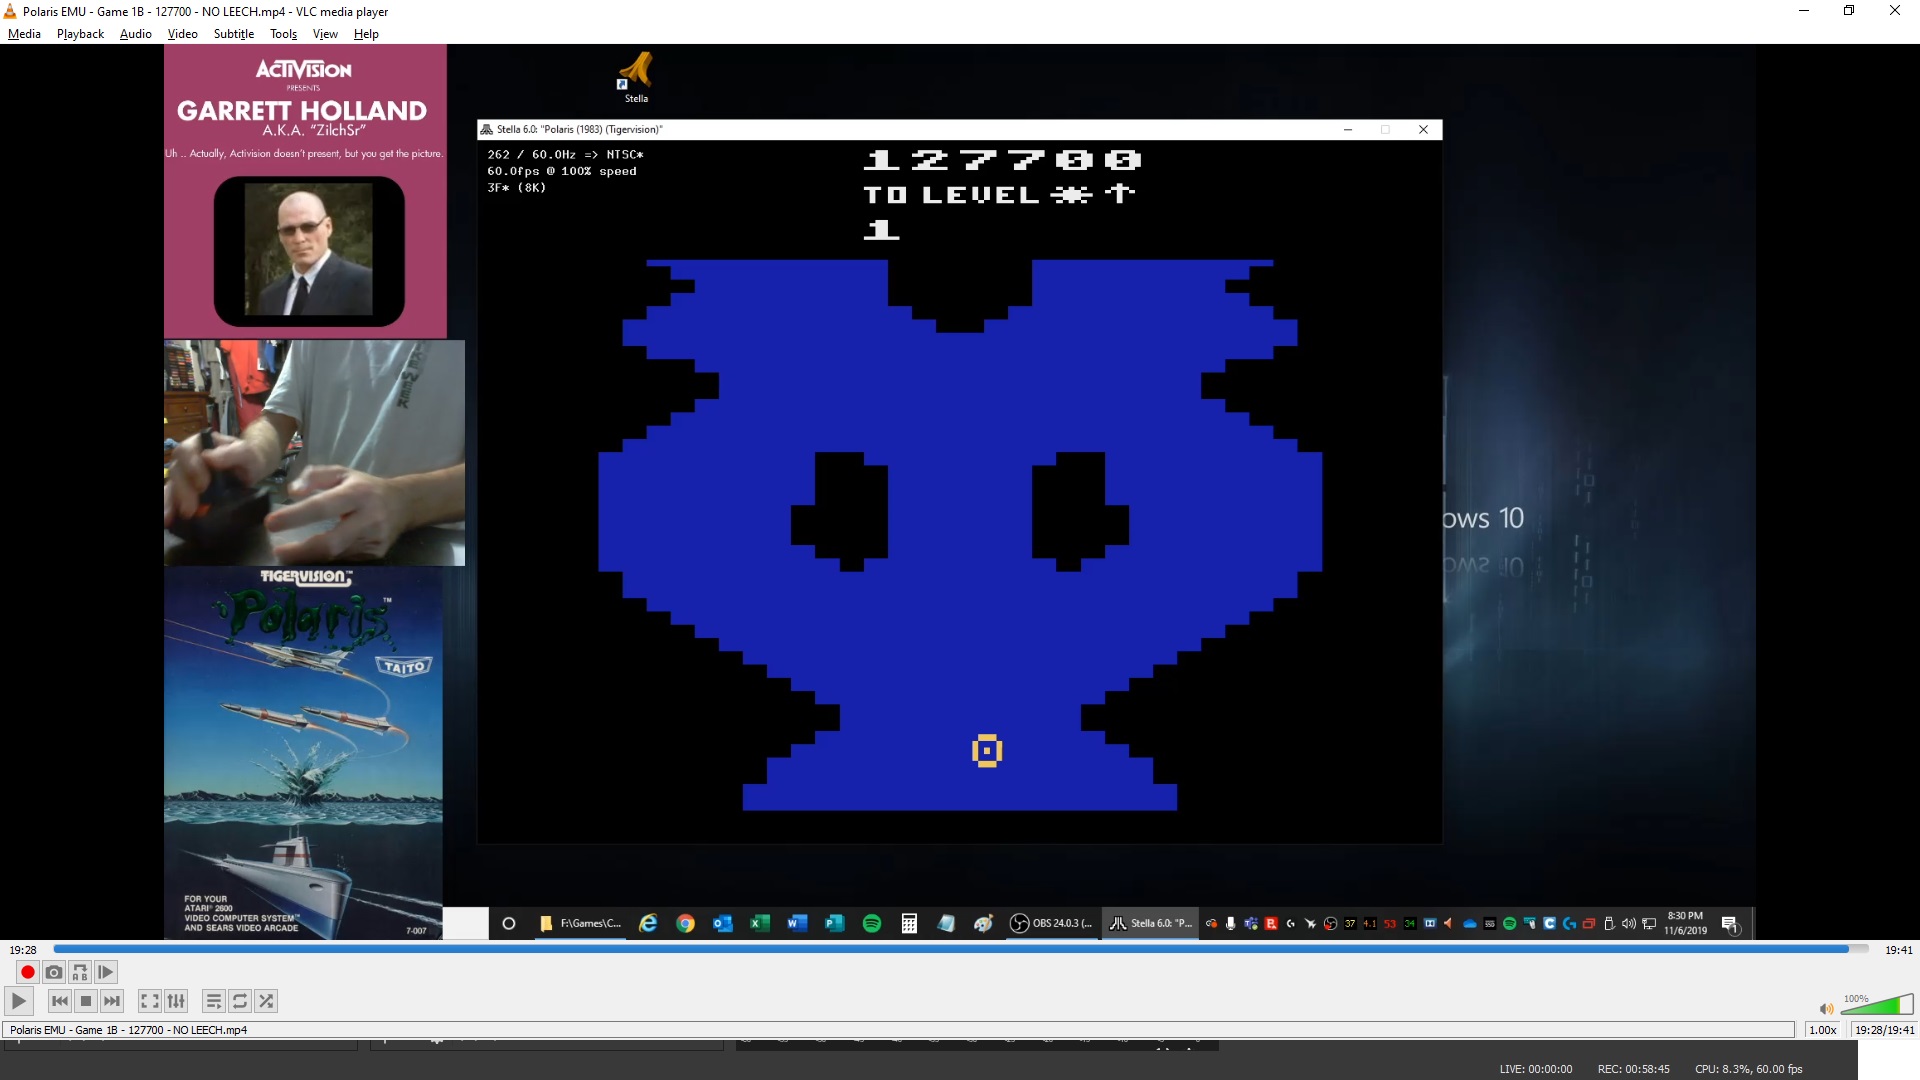Open the Playback menu
1920x1080 pixels.
click(80, 34)
